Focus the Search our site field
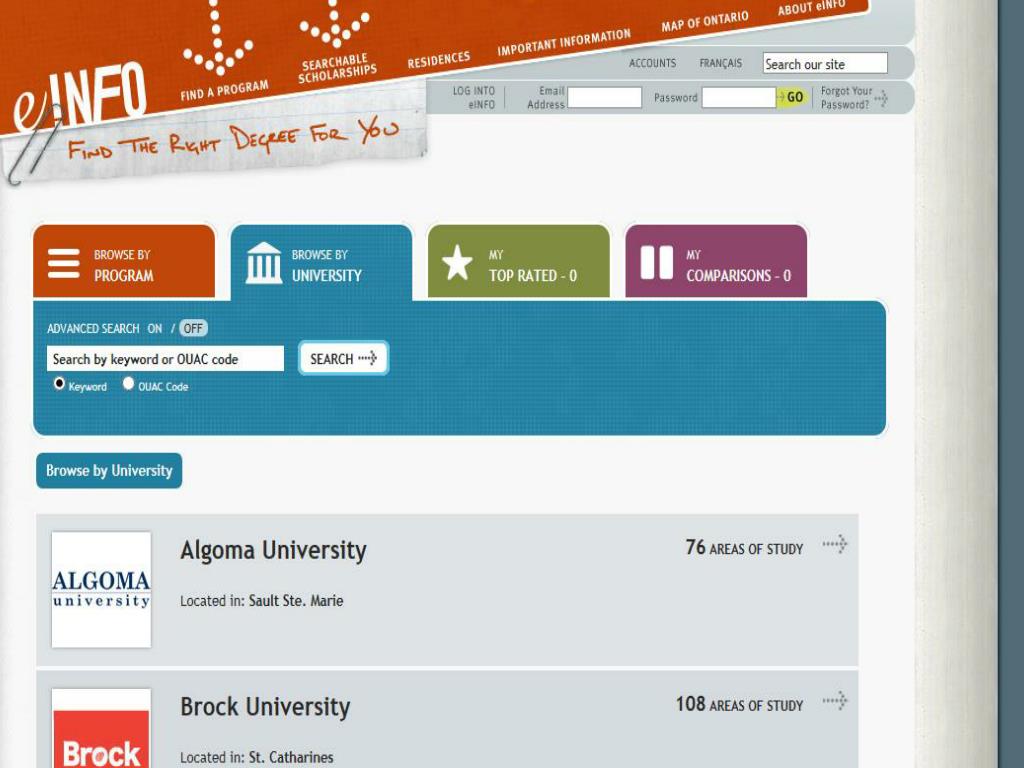Image resolution: width=1024 pixels, height=768 pixels. tap(825, 63)
